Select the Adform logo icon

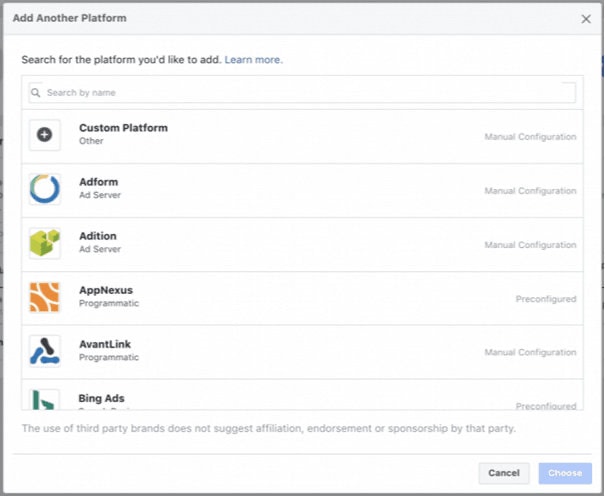[44, 189]
